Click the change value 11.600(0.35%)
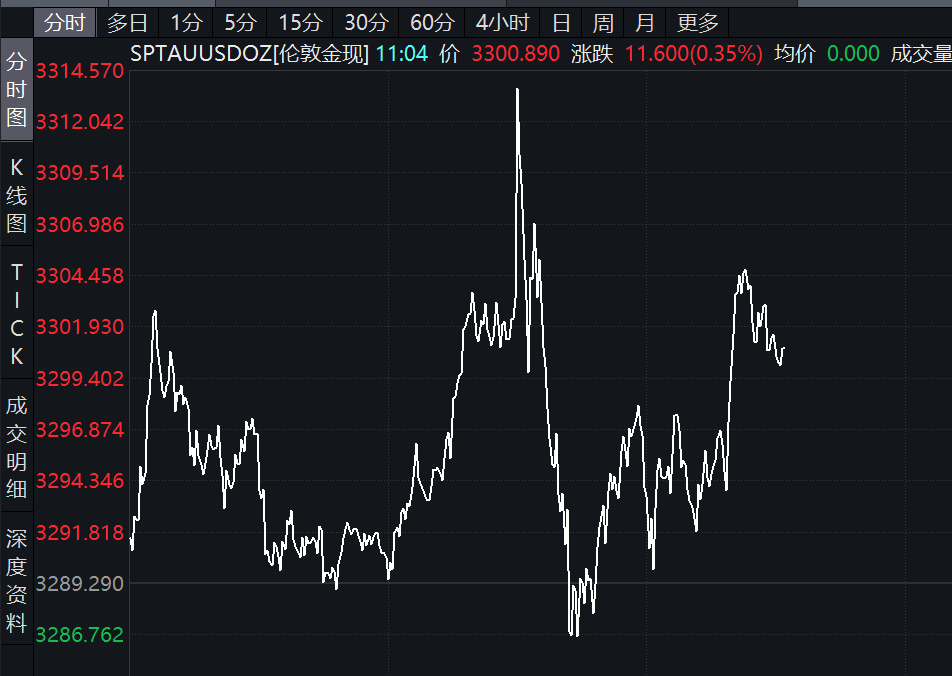Screen dimensions: 952x676 tap(694, 54)
